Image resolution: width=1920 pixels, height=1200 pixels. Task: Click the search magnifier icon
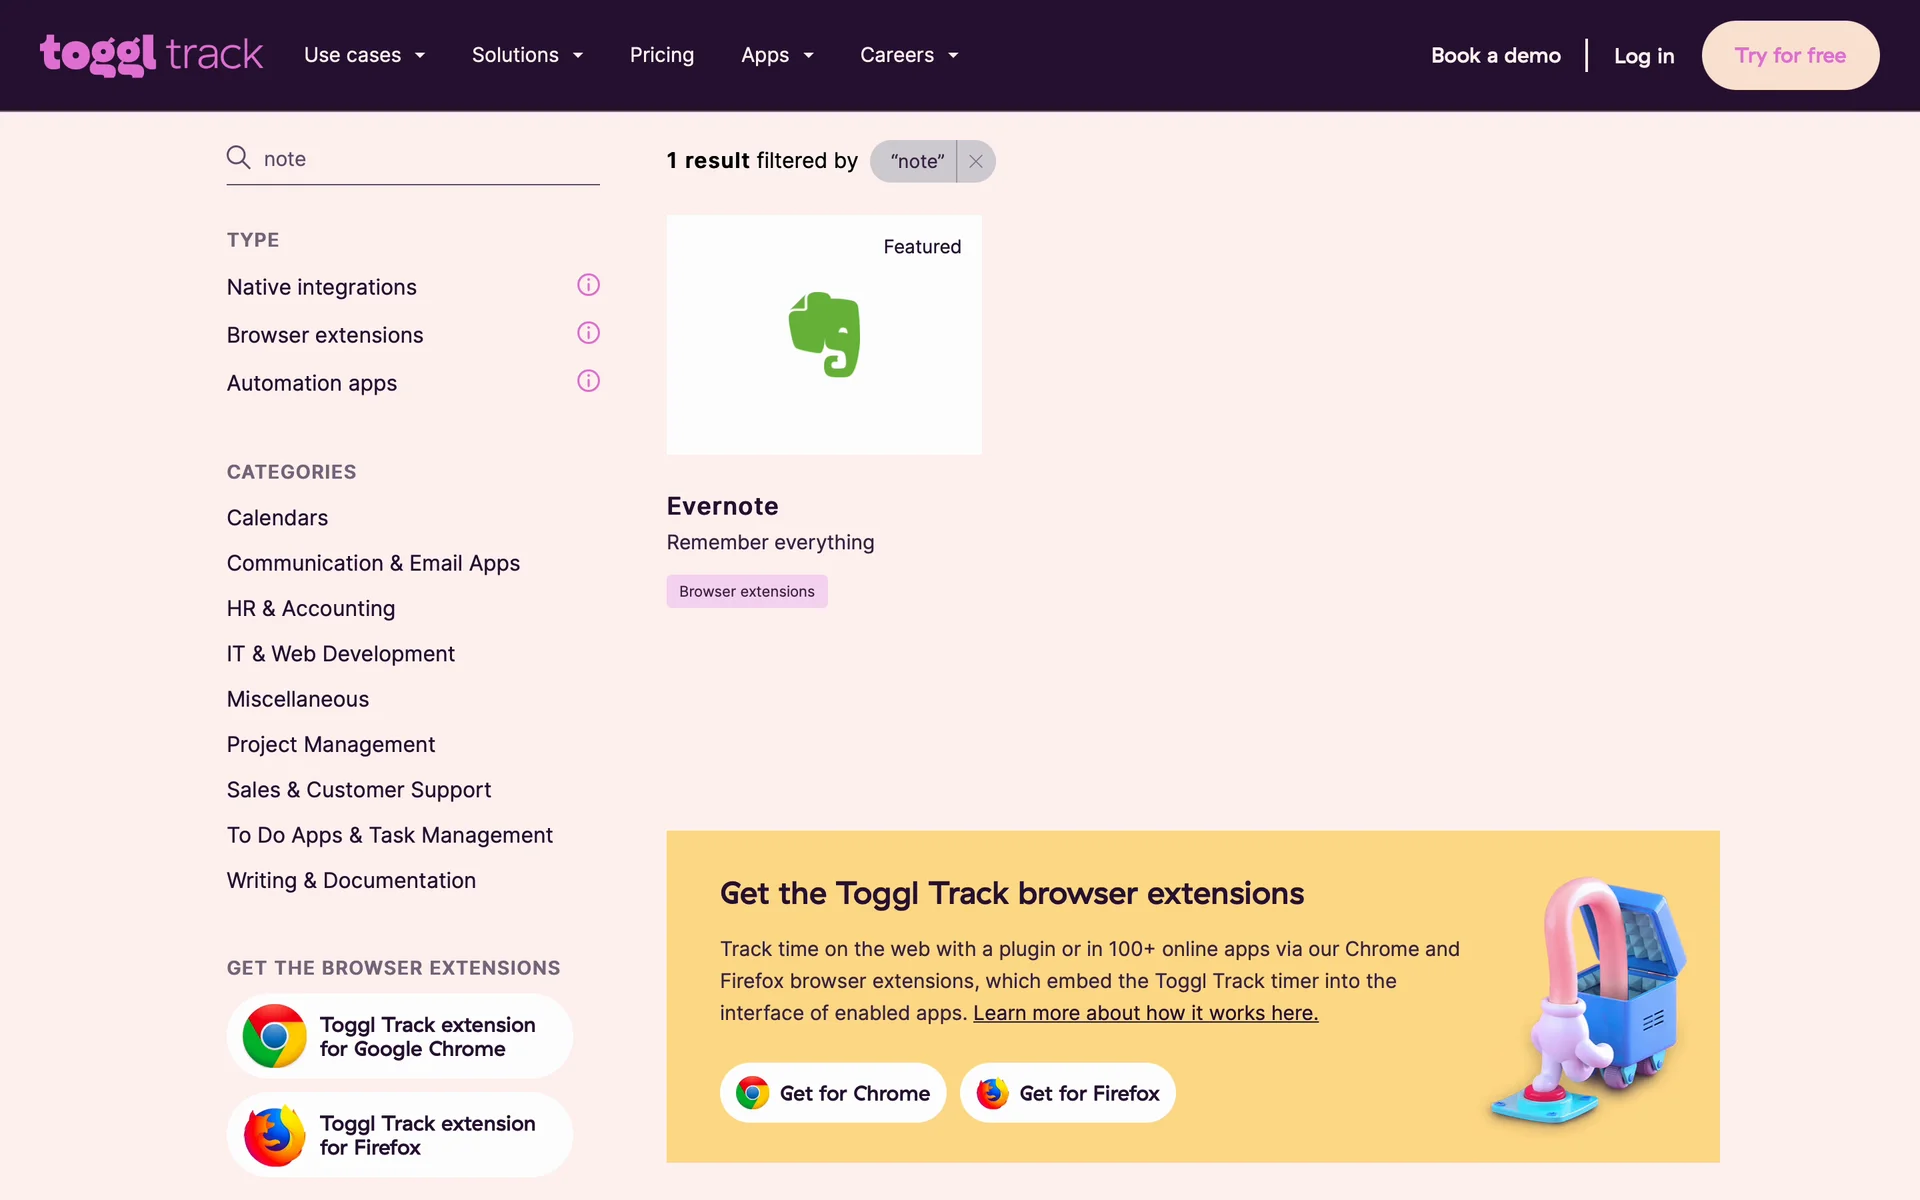click(x=238, y=157)
